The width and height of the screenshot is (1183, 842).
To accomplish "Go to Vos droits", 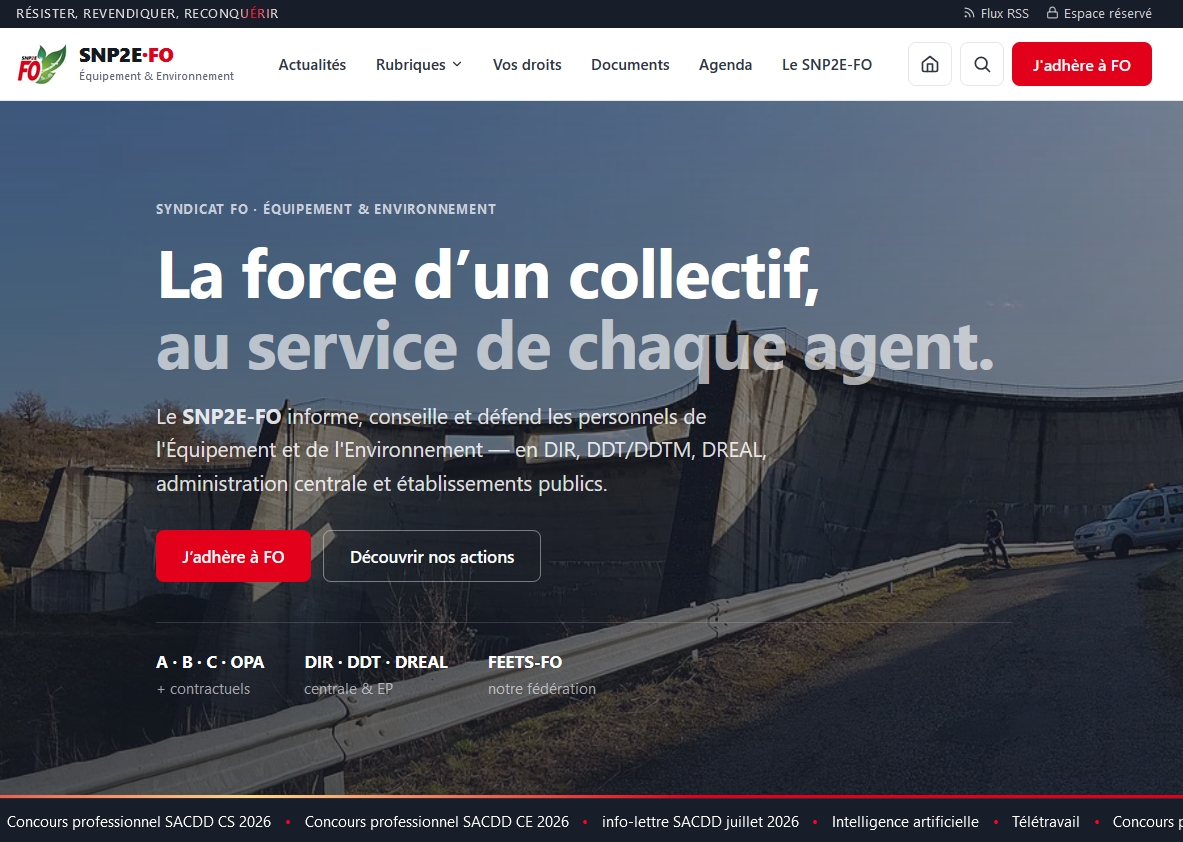I will point(527,65).
